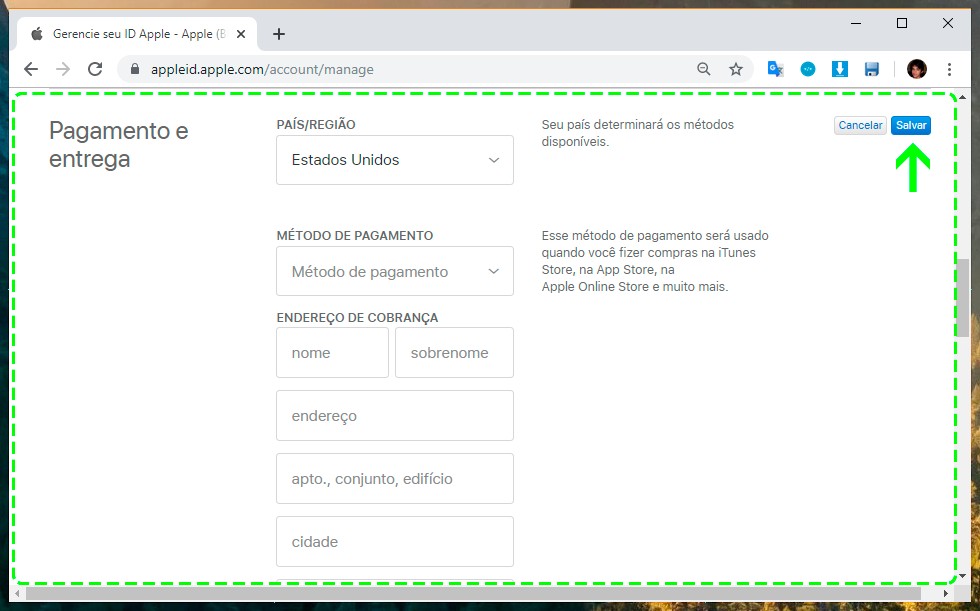Screen dimensions: 980x611
Task: Focus the nome field
Action: click(332, 352)
